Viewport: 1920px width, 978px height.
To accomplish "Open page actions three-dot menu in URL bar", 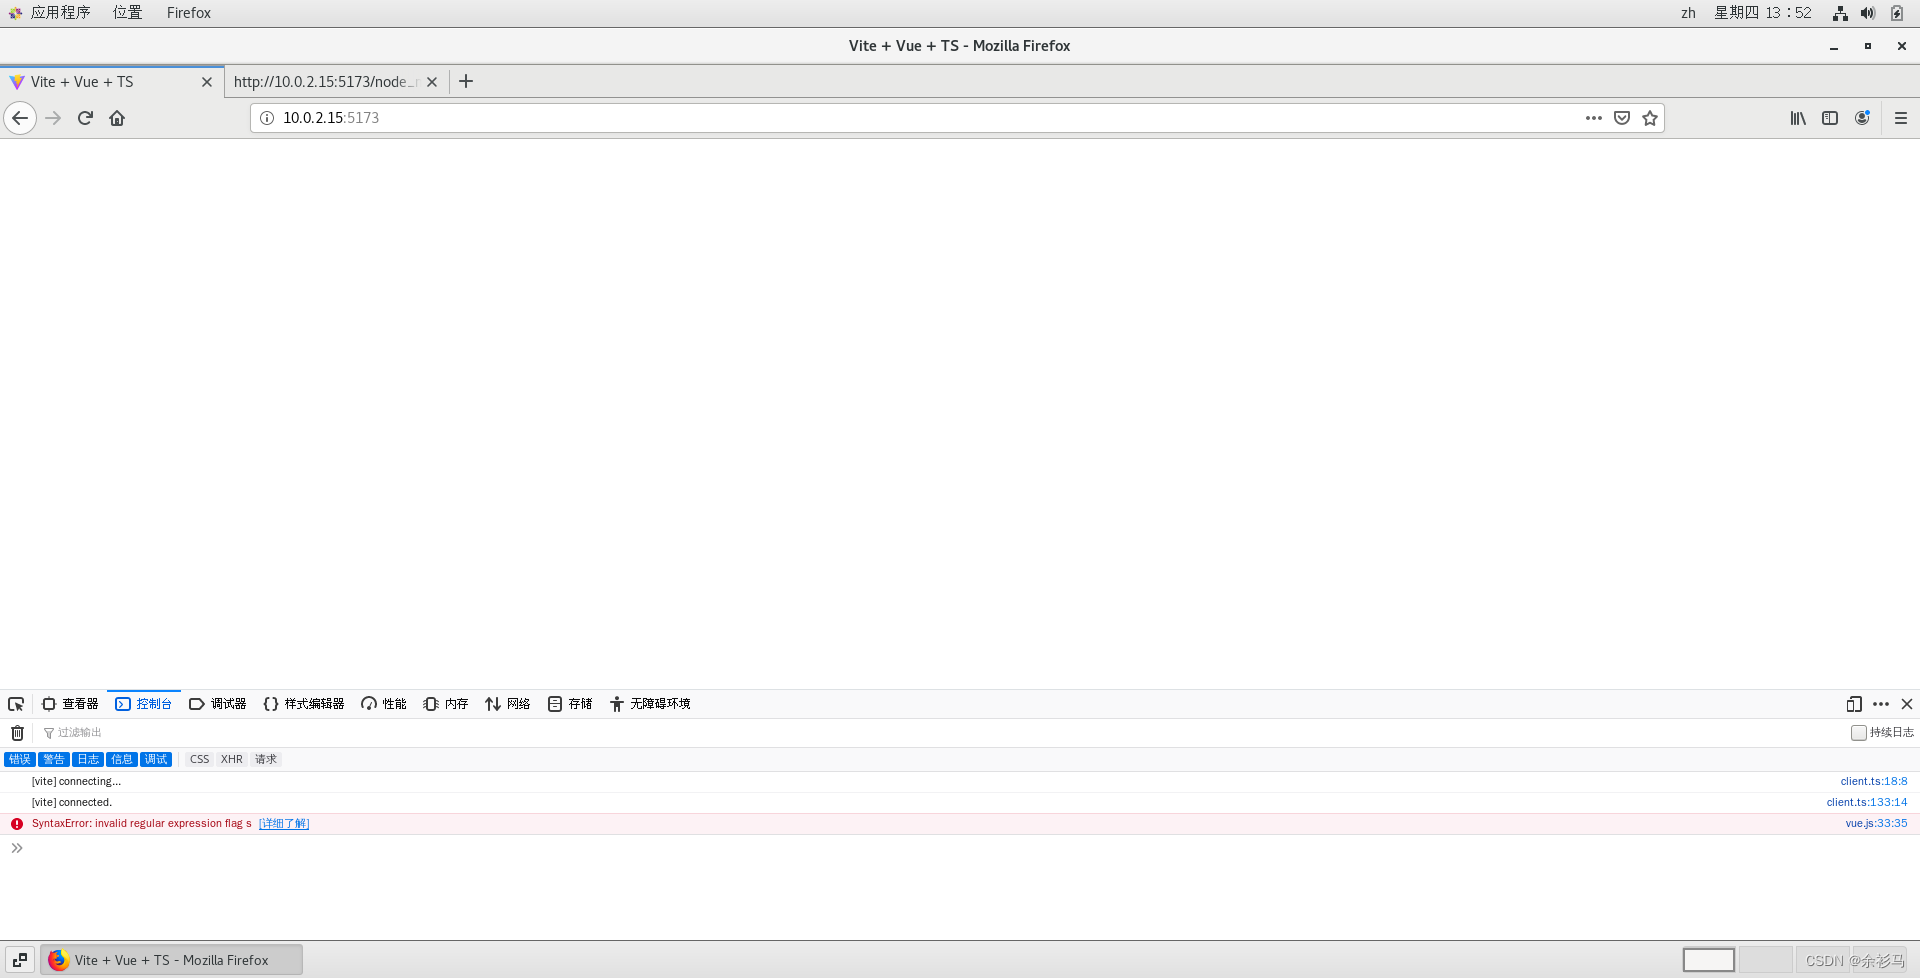I will pyautogui.click(x=1594, y=118).
